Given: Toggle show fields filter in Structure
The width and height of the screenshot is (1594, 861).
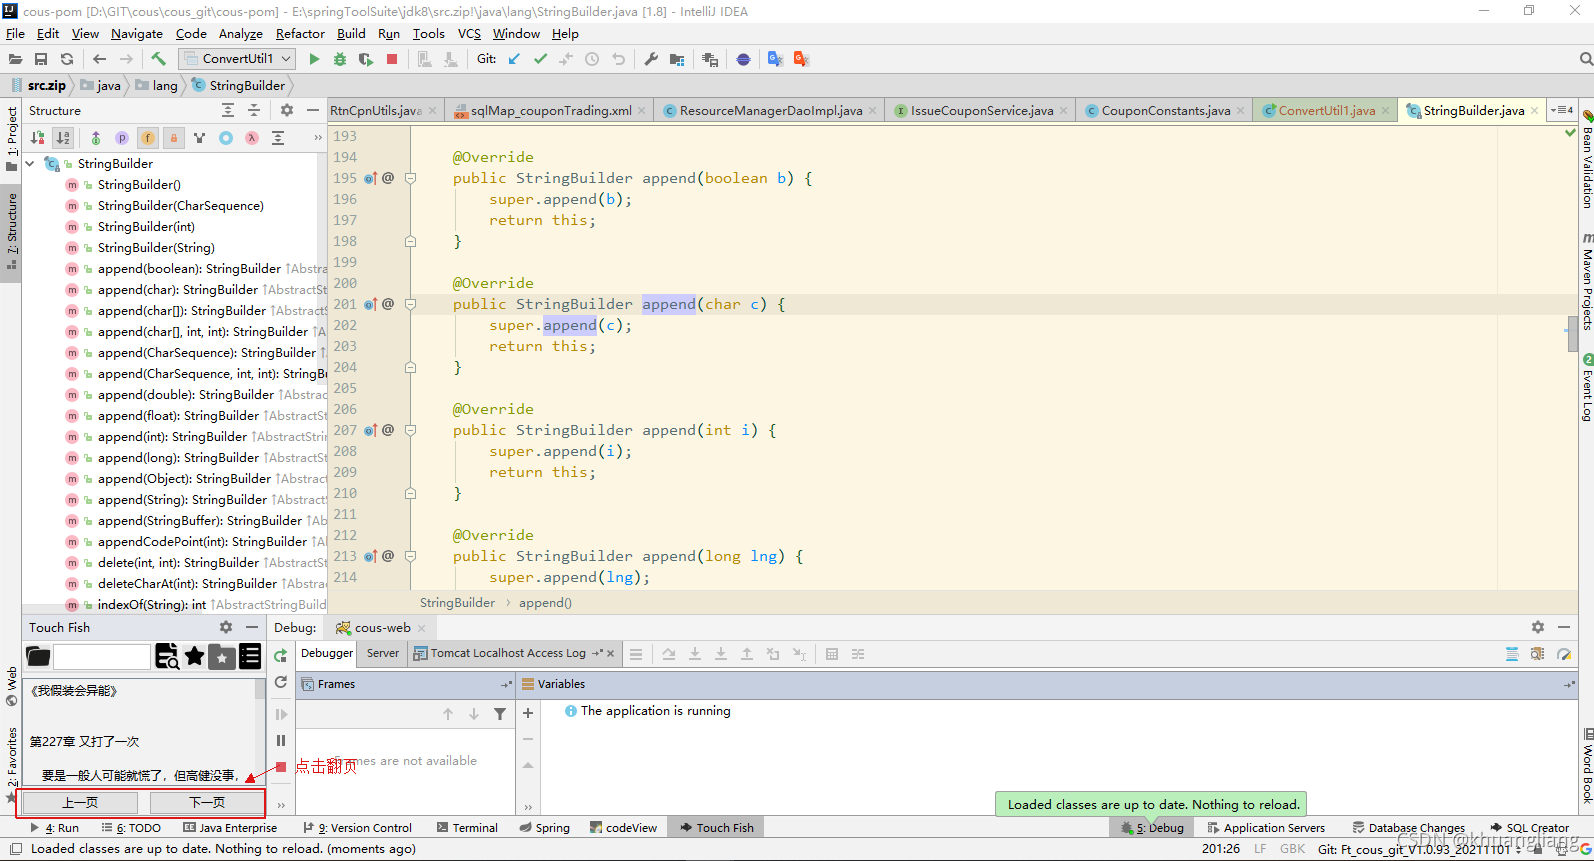Looking at the screenshot, I should tap(148, 138).
